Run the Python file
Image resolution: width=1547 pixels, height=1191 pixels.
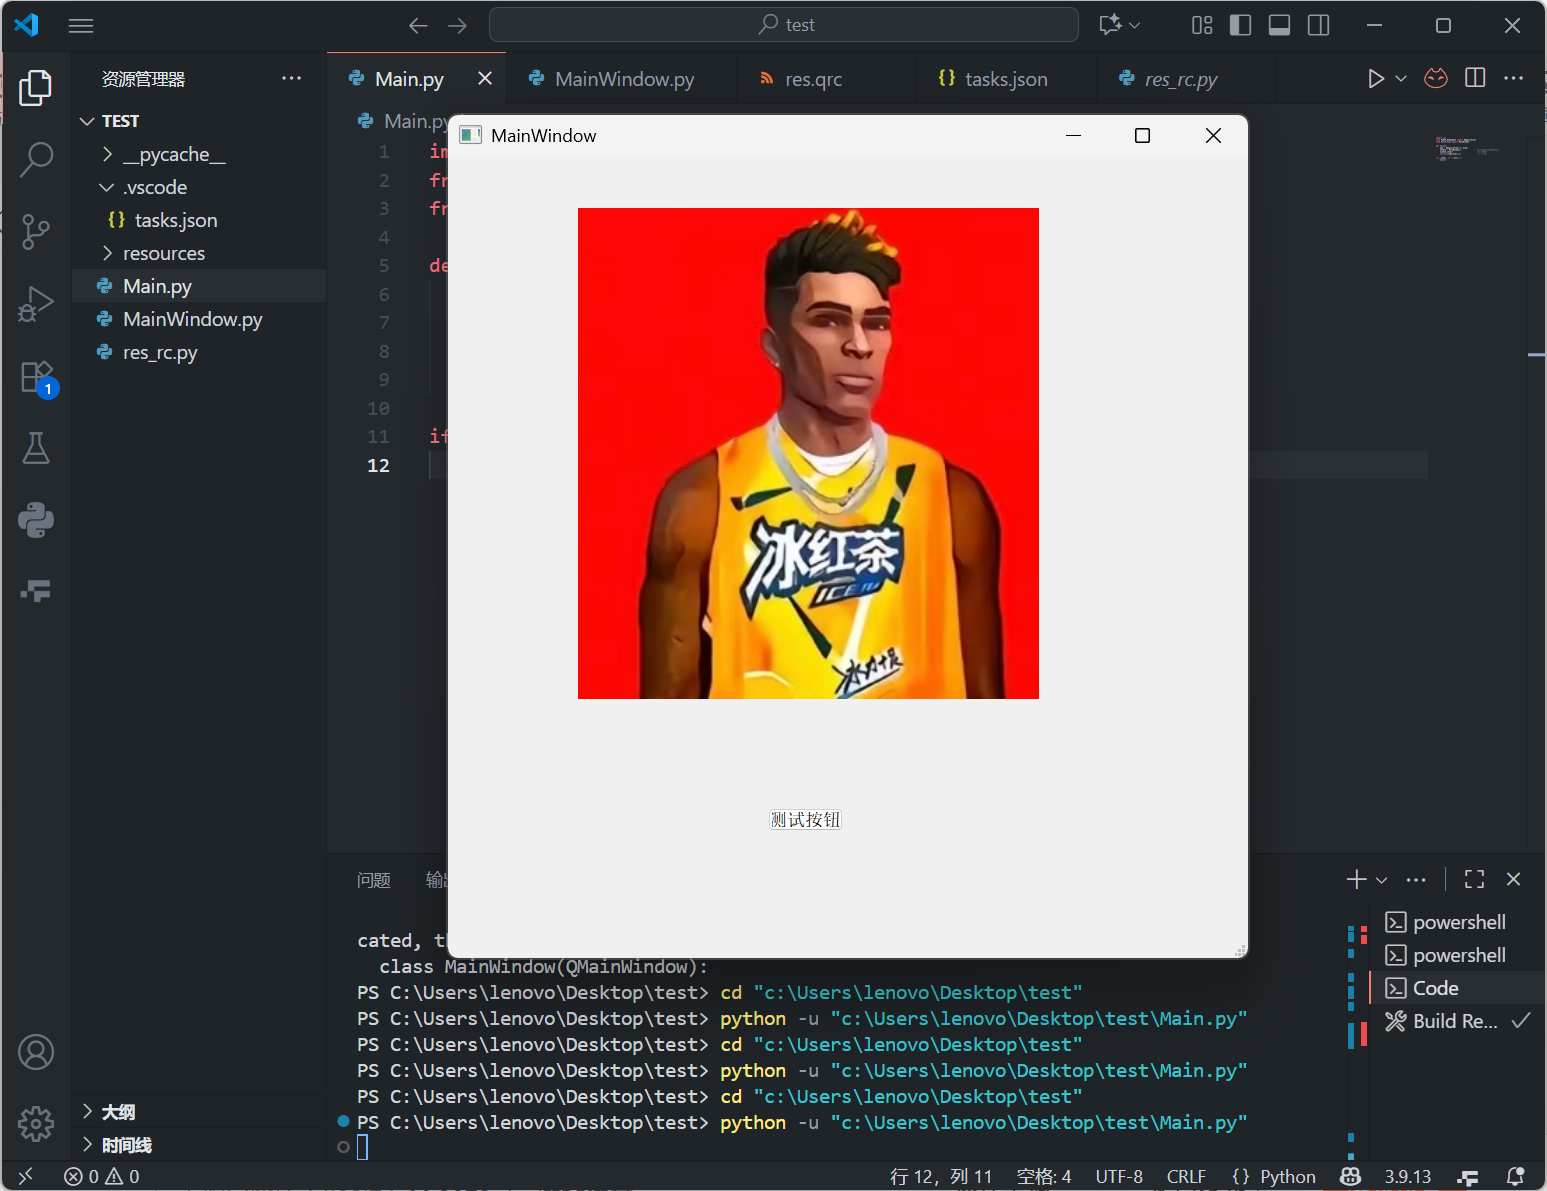coord(1376,78)
